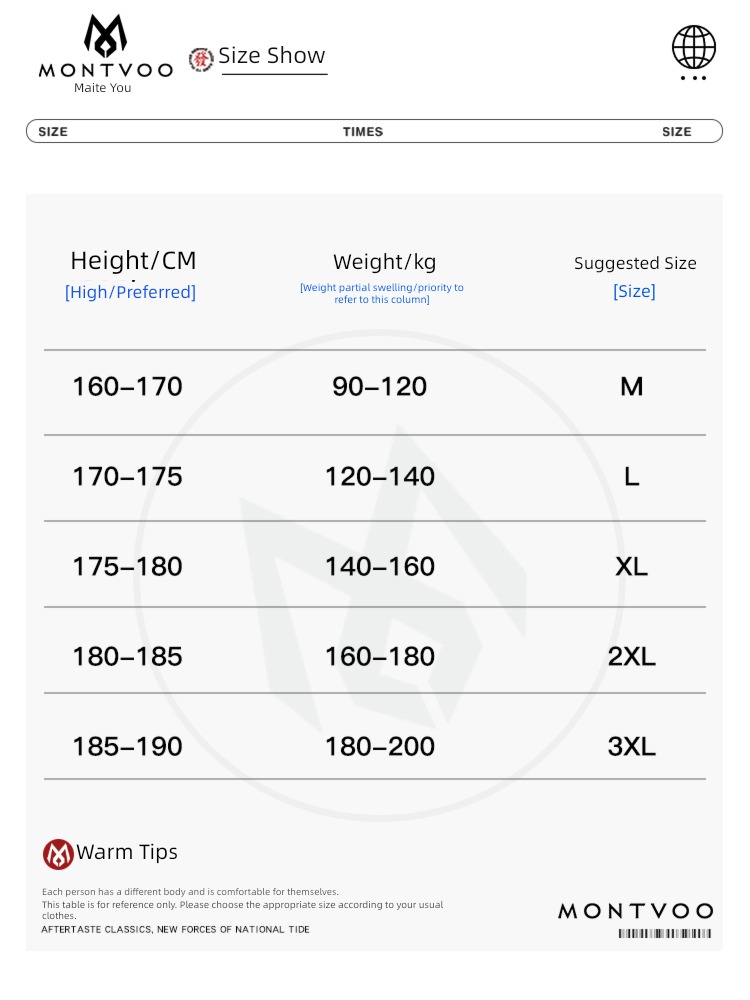The height and width of the screenshot is (1000, 750).
Task: Click the blue weight partial swelling note
Action: 382,293
